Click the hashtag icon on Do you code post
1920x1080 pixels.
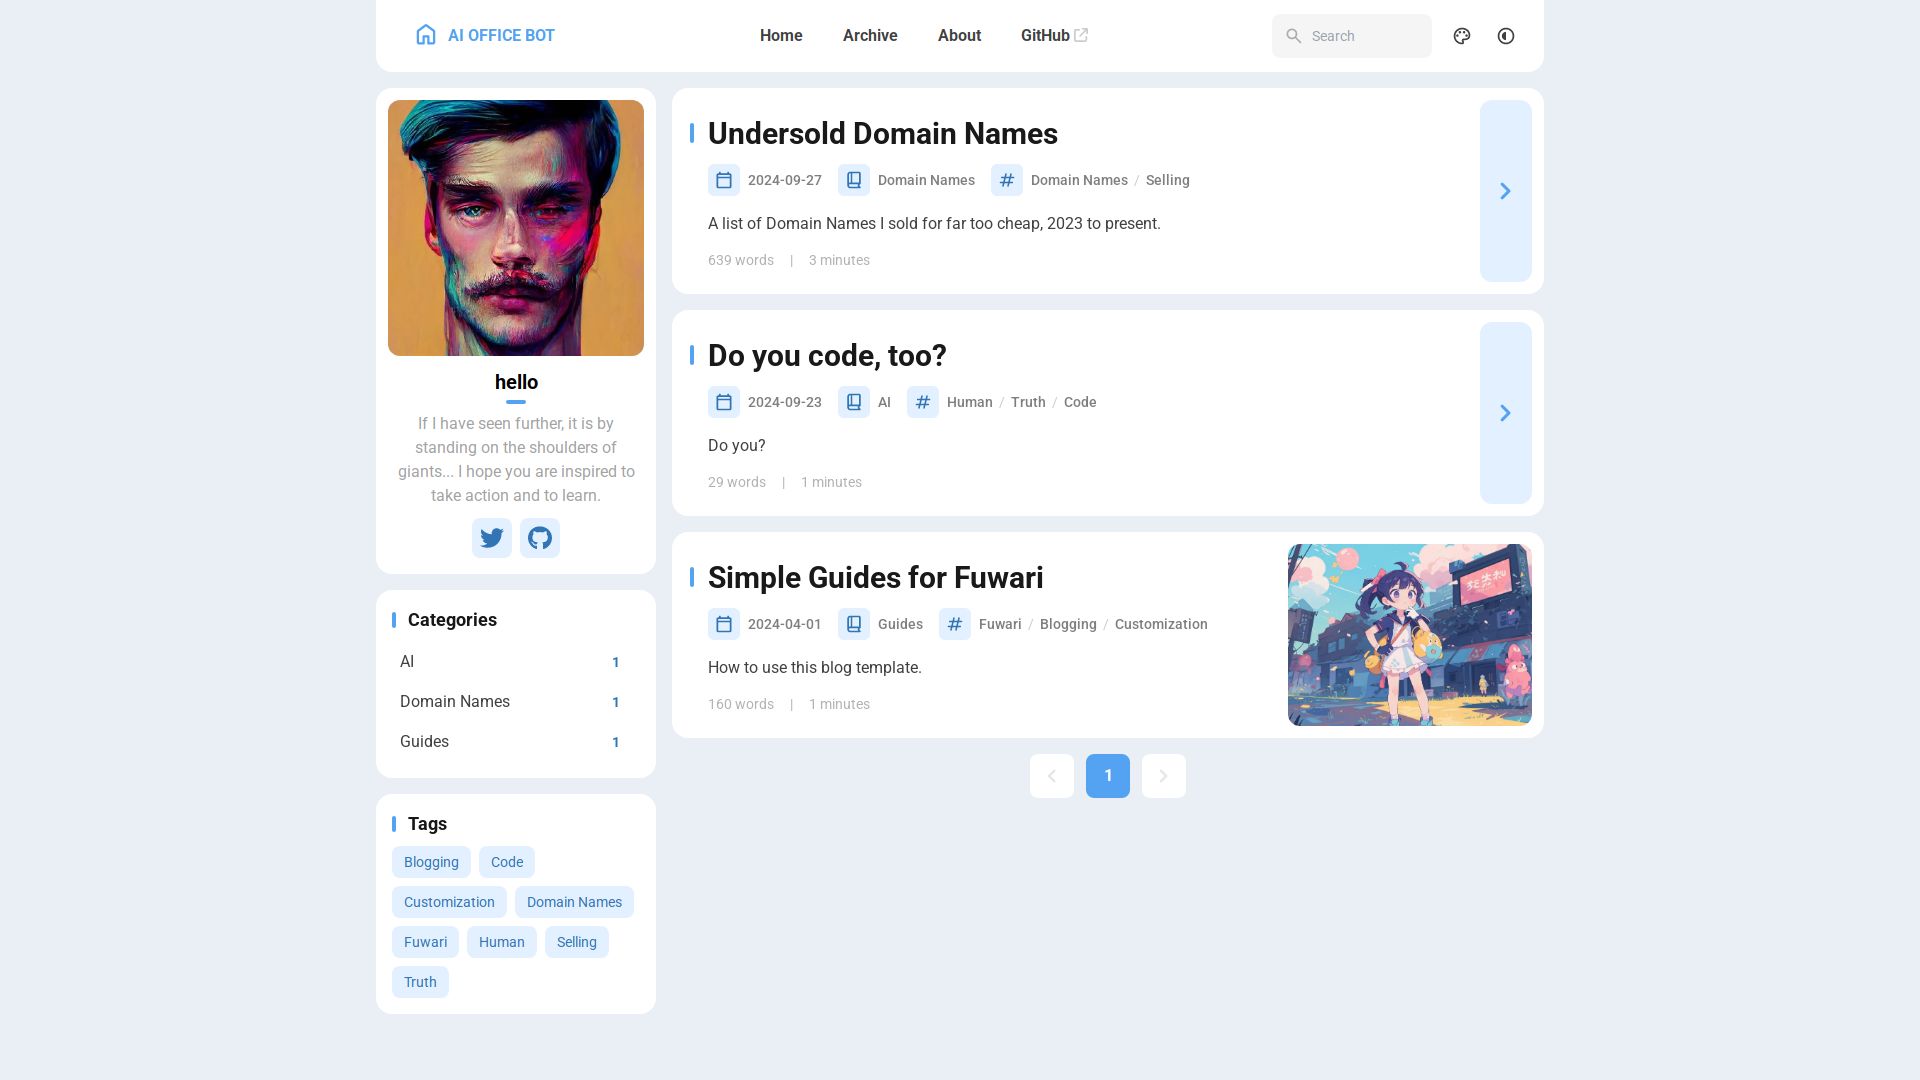[x=922, y=402]
